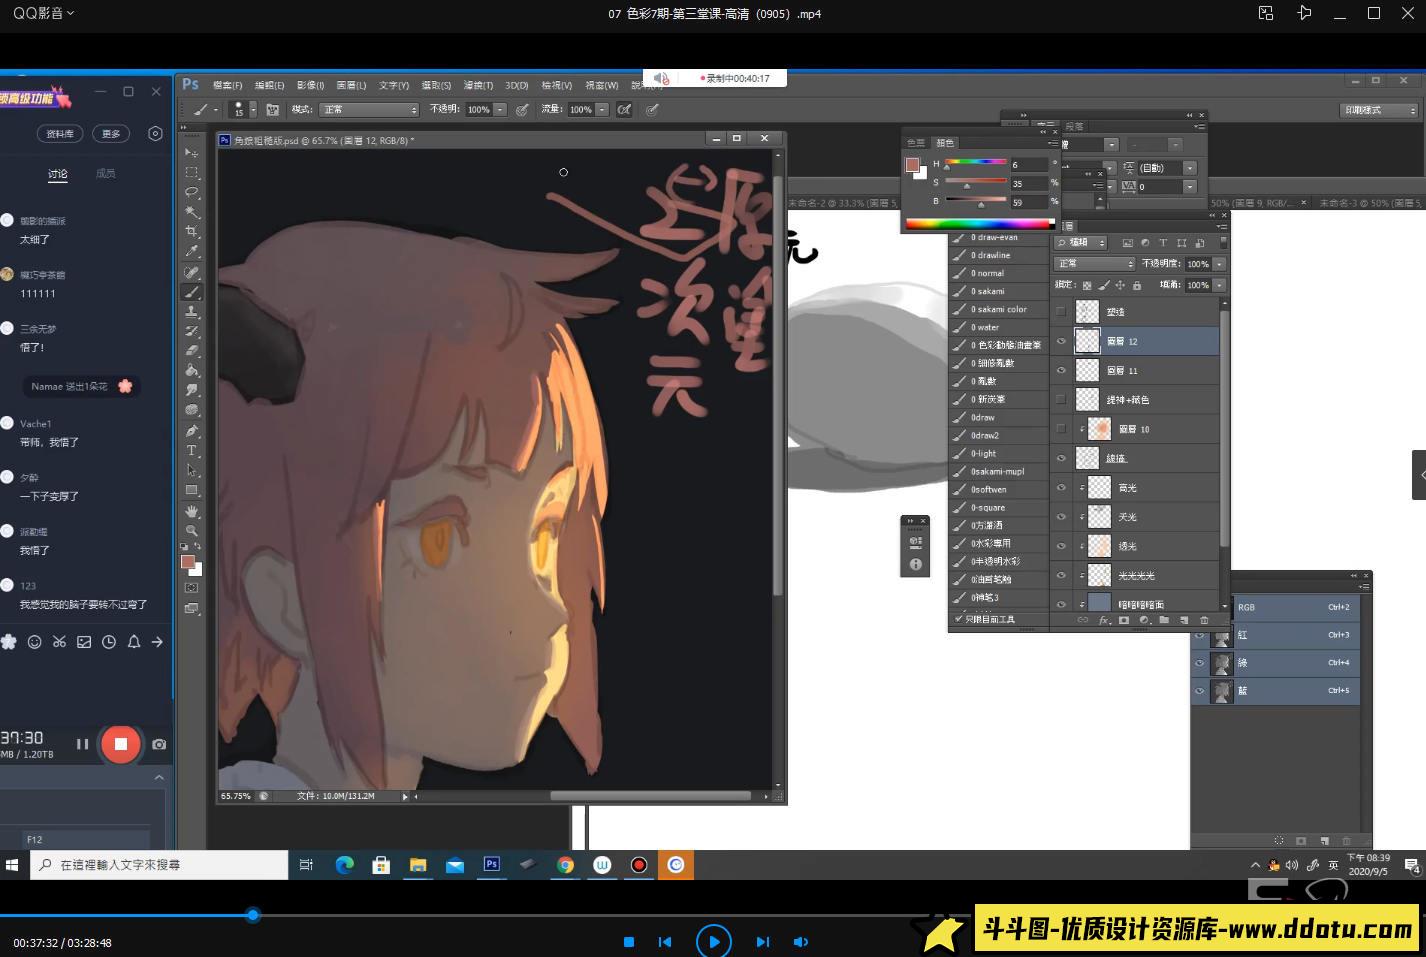Image resolution: width=1426 pixels, height=957 pixels.
Task: Open the 圖層(L) menu
Action: tap(351, 85)
